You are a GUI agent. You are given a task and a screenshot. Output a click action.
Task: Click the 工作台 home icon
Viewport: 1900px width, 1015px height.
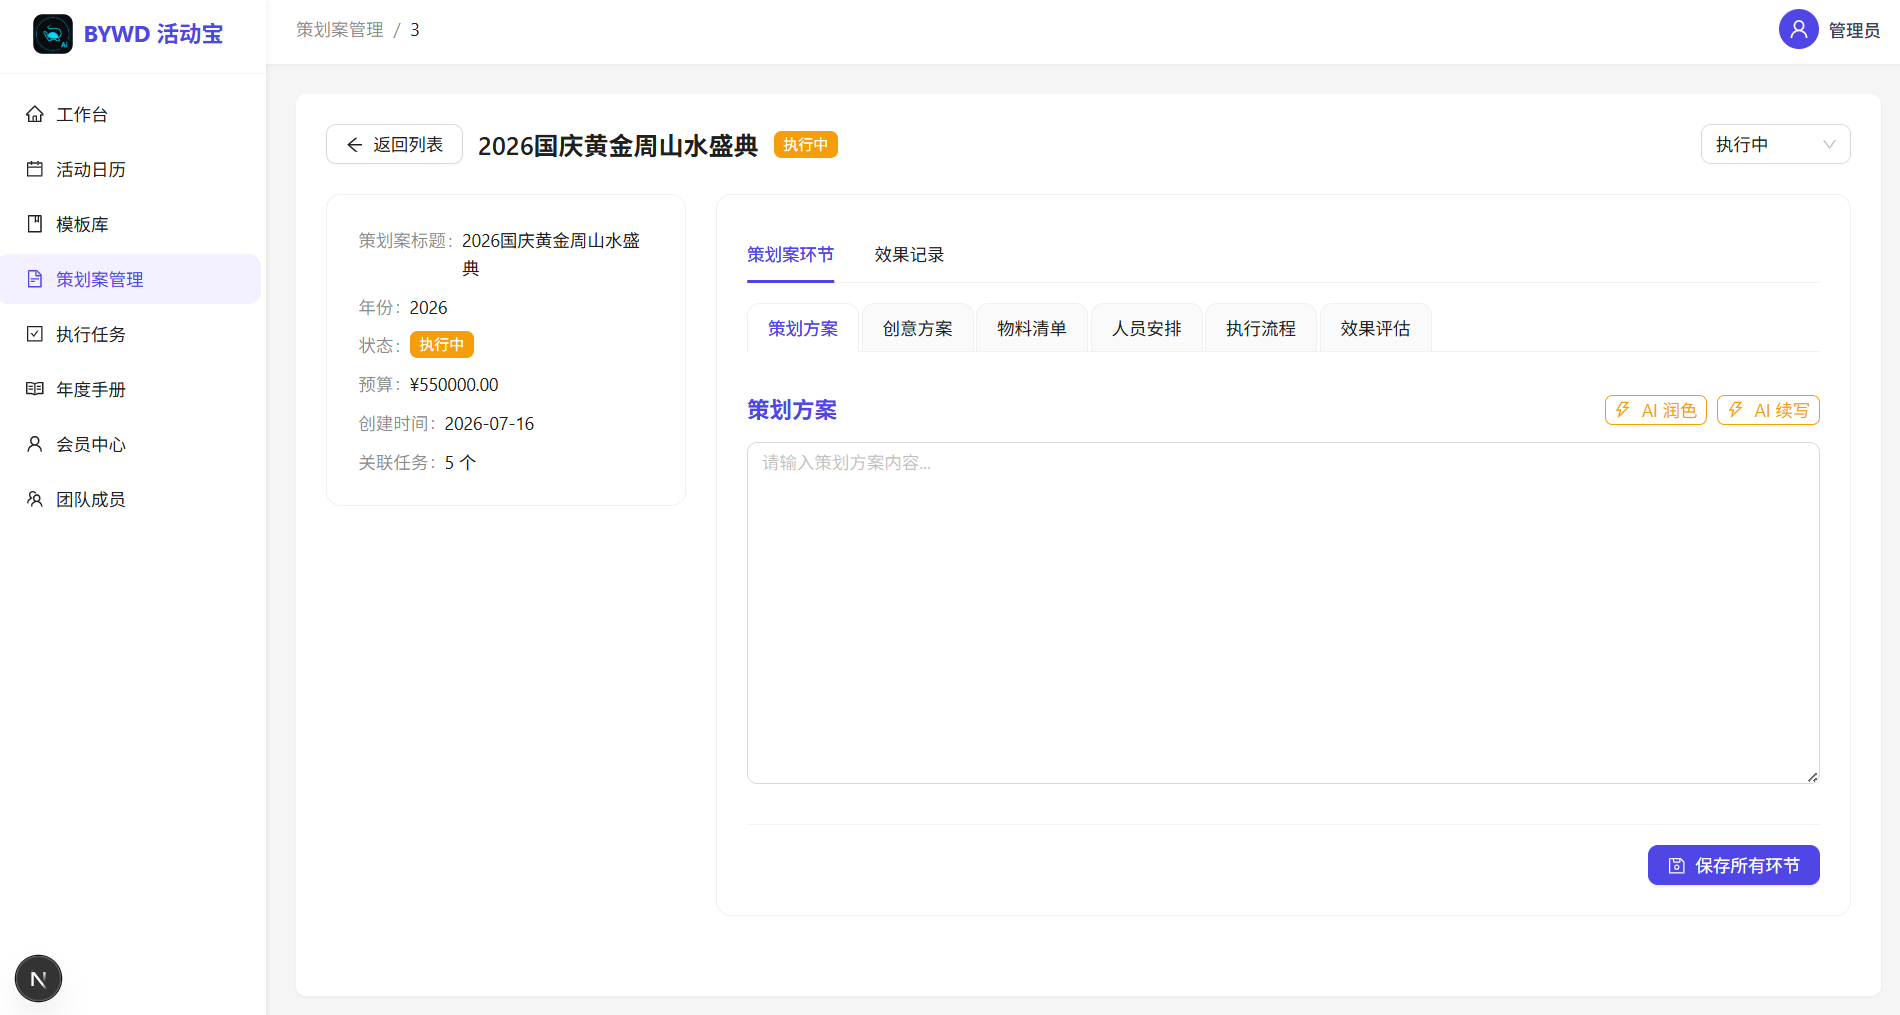[x=35, y=114]
